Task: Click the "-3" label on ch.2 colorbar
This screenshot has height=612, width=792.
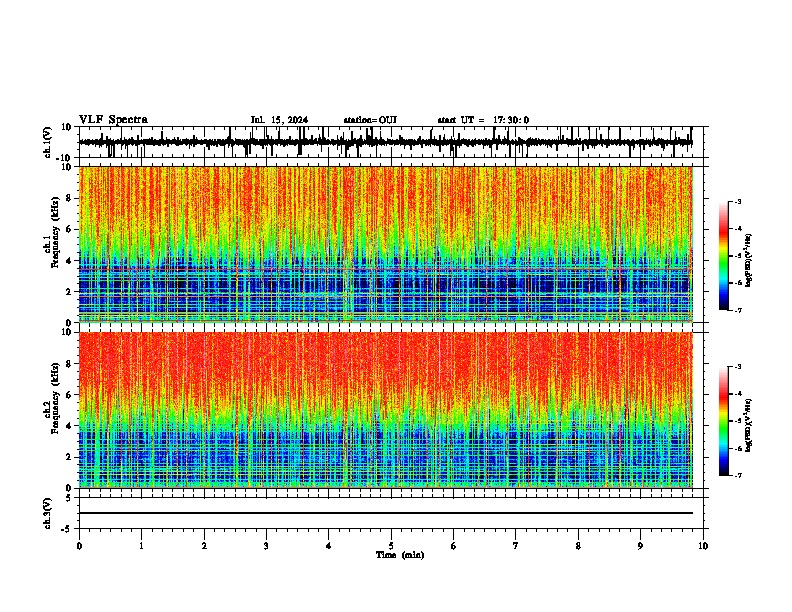Action: (x=738, y=367)
